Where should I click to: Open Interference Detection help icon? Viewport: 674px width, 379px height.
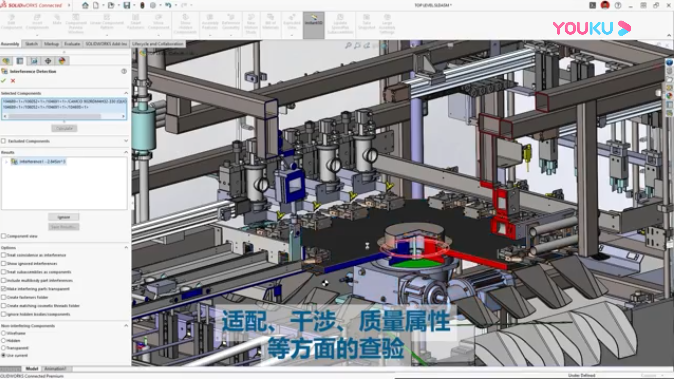(x=124, y=71)
